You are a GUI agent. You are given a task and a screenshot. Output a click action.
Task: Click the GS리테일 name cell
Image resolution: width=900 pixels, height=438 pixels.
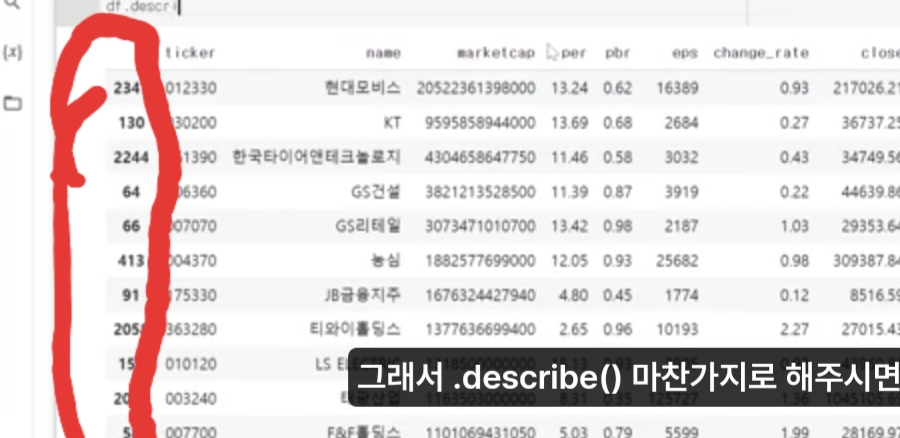(368, 226)
